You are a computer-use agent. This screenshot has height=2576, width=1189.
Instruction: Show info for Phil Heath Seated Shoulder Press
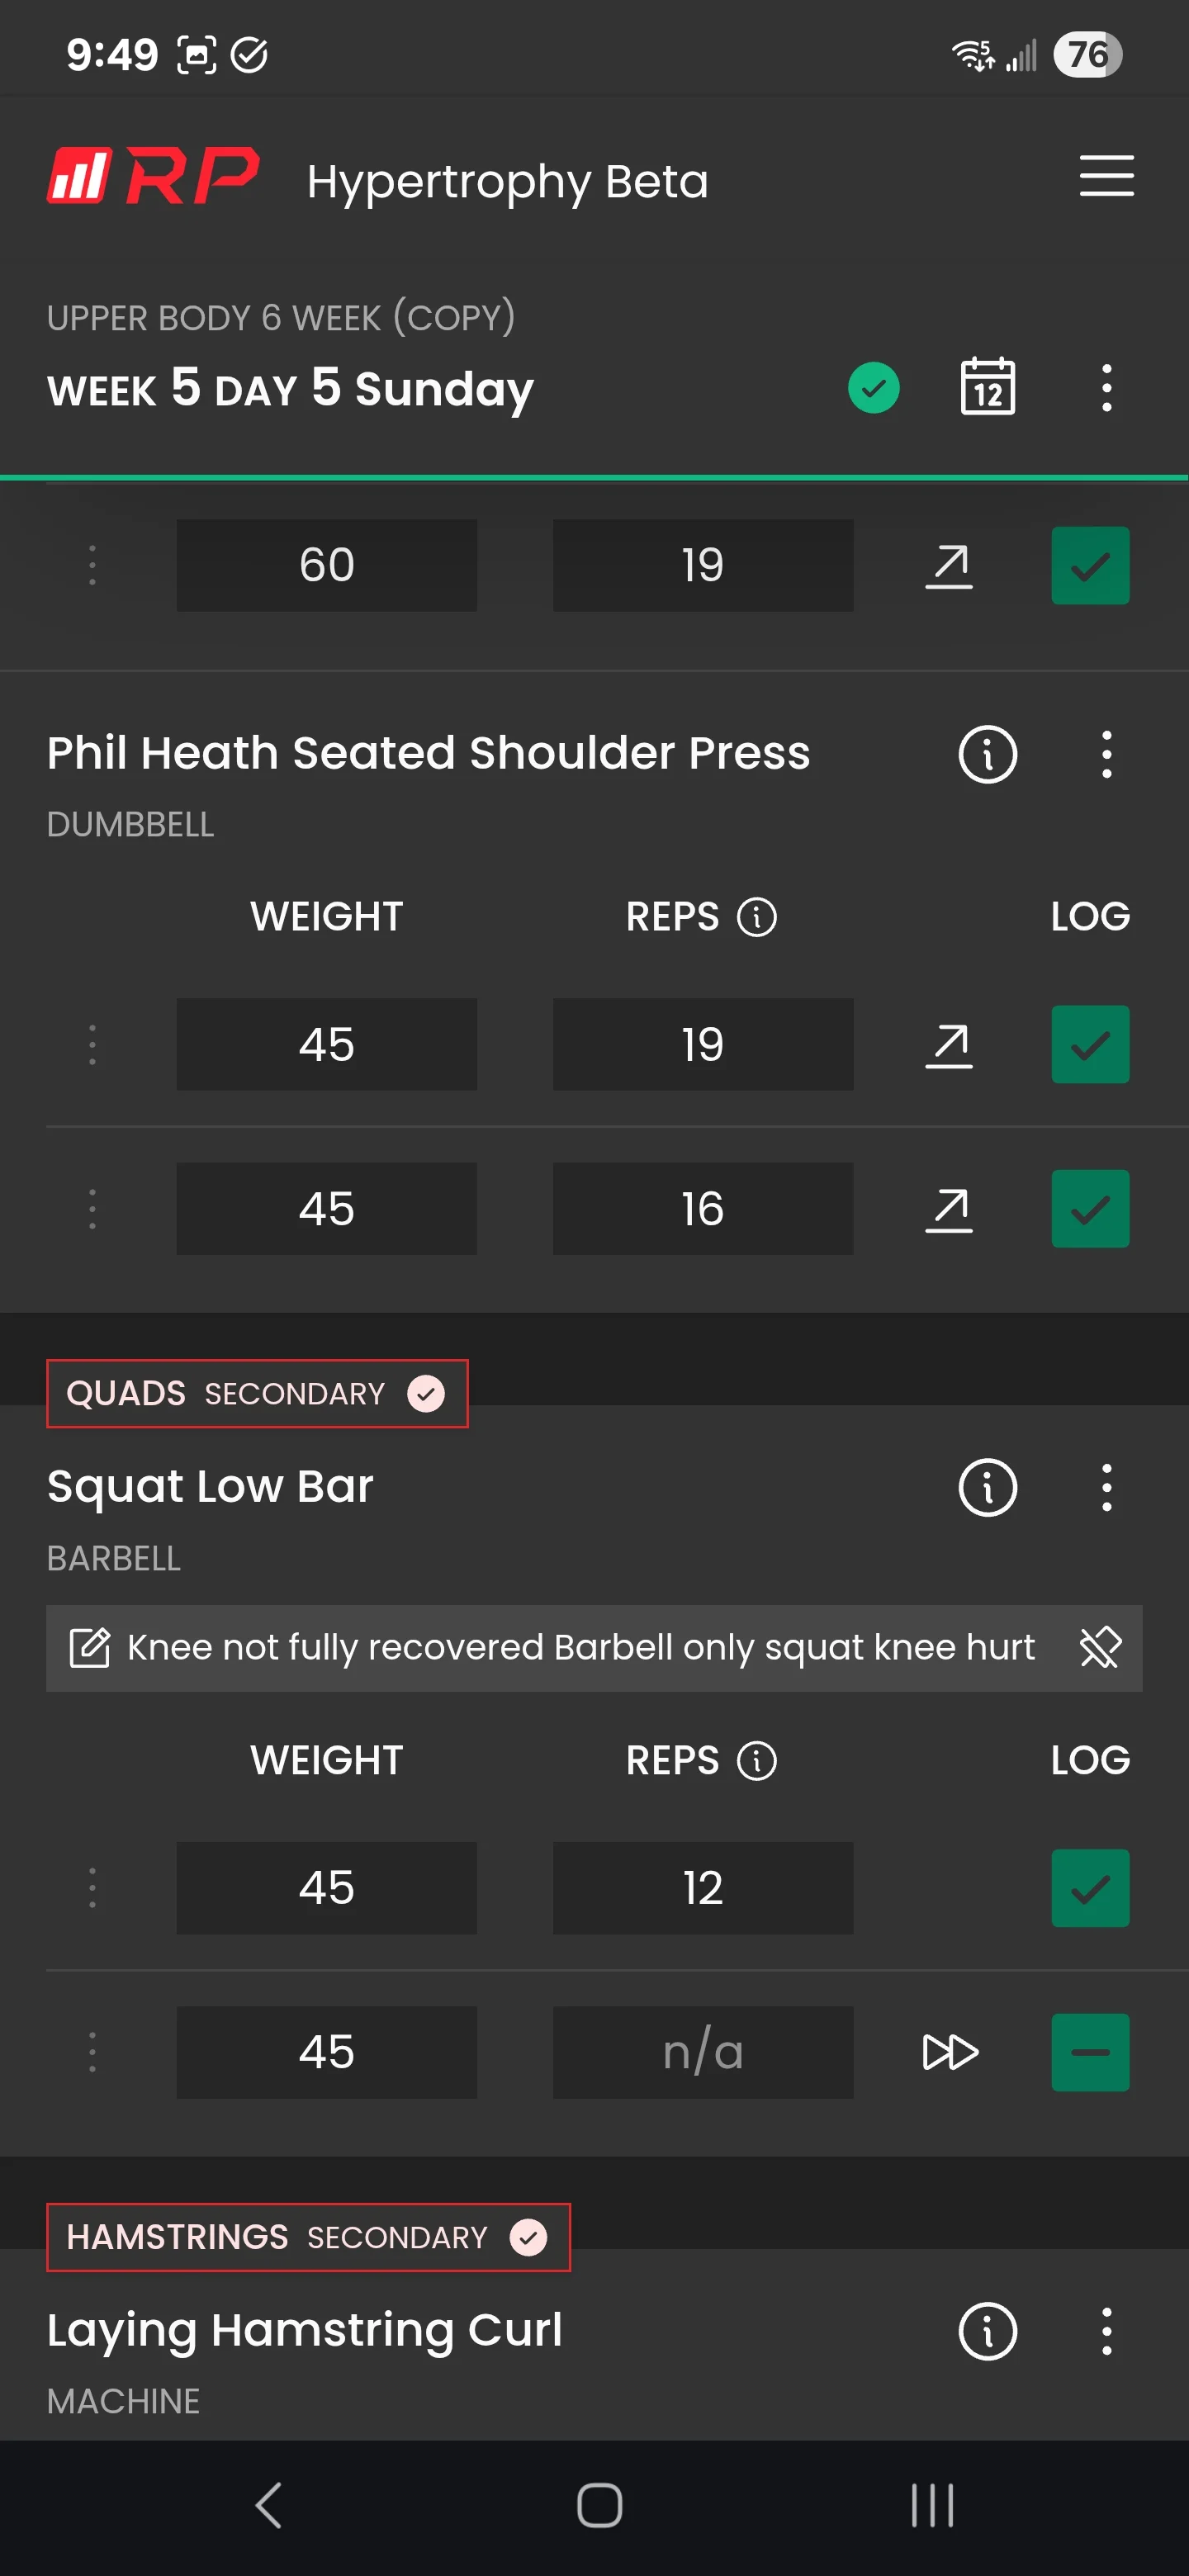point(987,754)
